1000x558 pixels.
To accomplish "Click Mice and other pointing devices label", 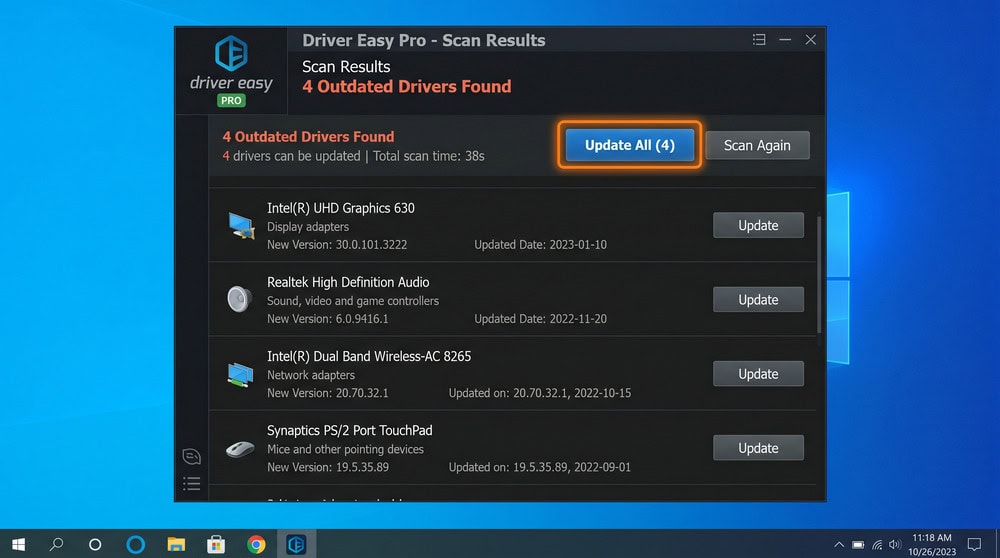I will 345,449.
